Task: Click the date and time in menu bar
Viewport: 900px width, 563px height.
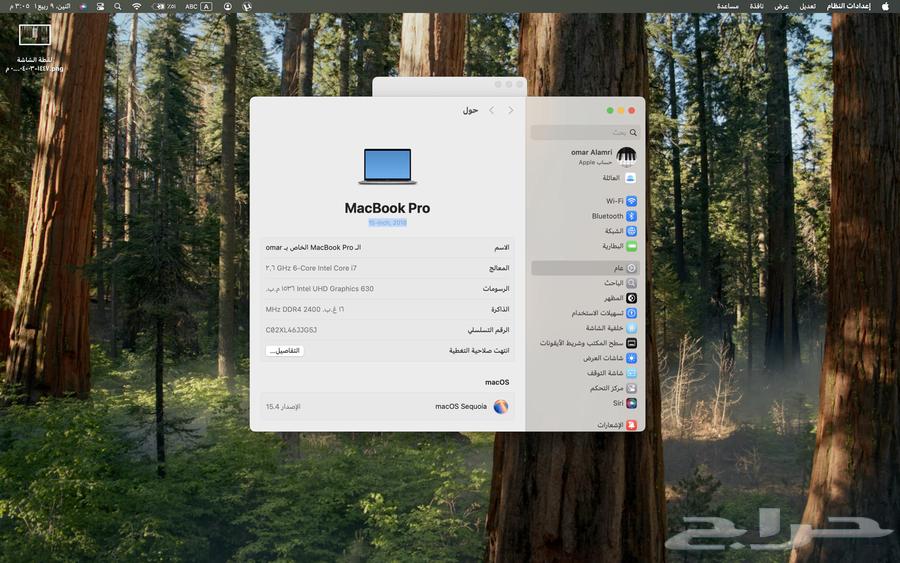Action: (40, 6)
